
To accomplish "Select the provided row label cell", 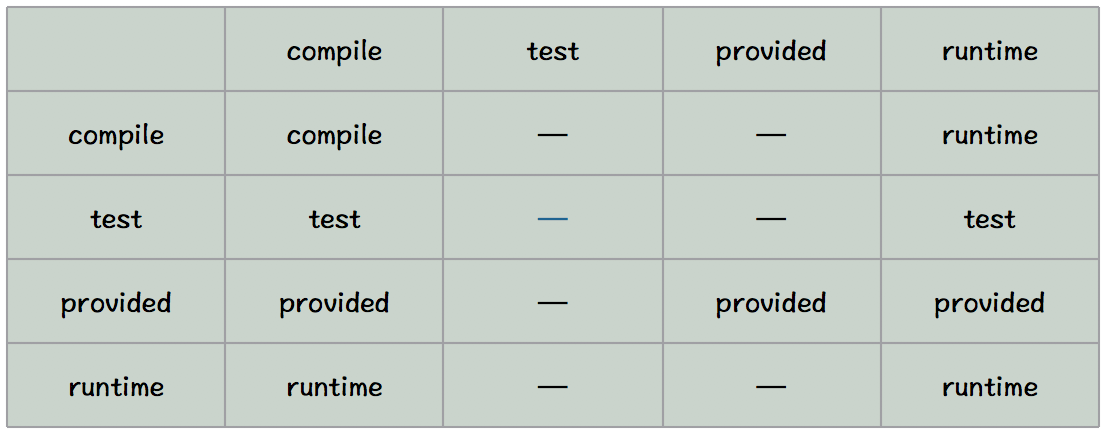I will point(116,301).
